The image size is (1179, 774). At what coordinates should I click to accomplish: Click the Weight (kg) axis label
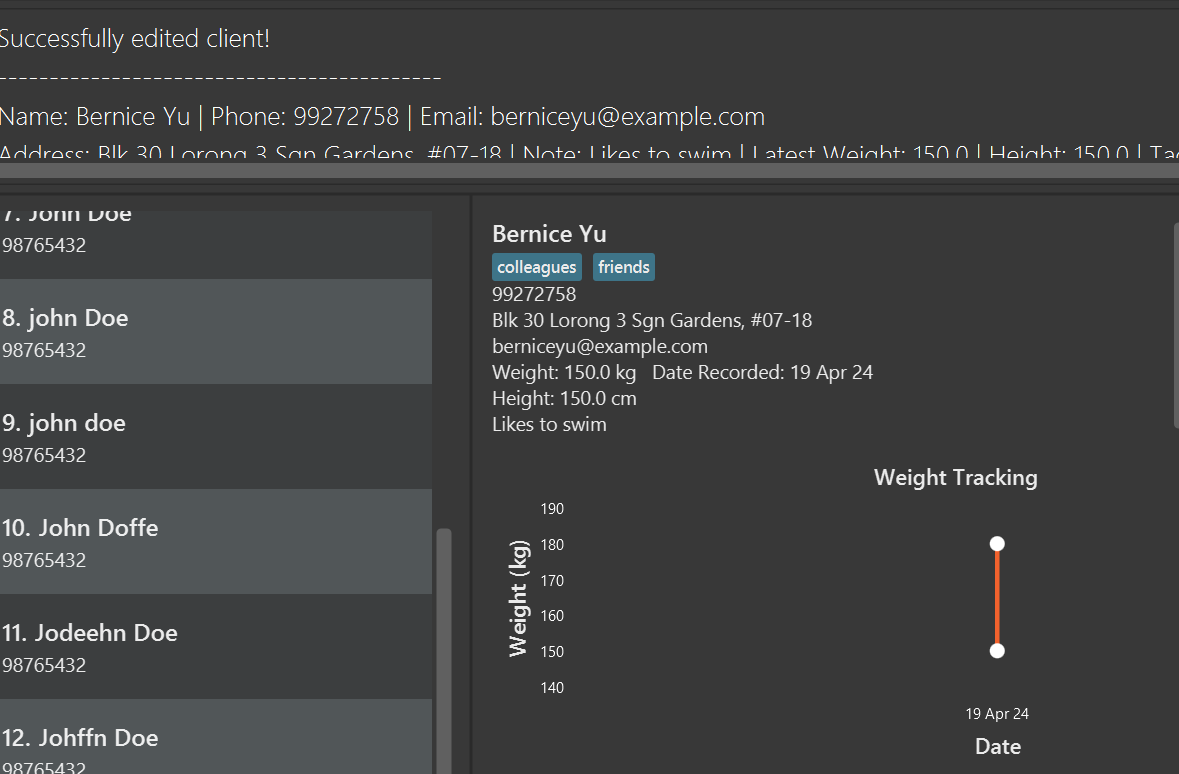tap(518, 598)
